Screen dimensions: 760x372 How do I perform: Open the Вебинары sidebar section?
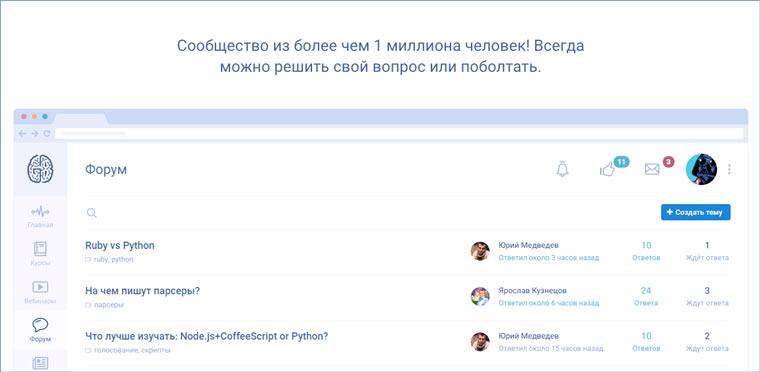coord(40,292)
